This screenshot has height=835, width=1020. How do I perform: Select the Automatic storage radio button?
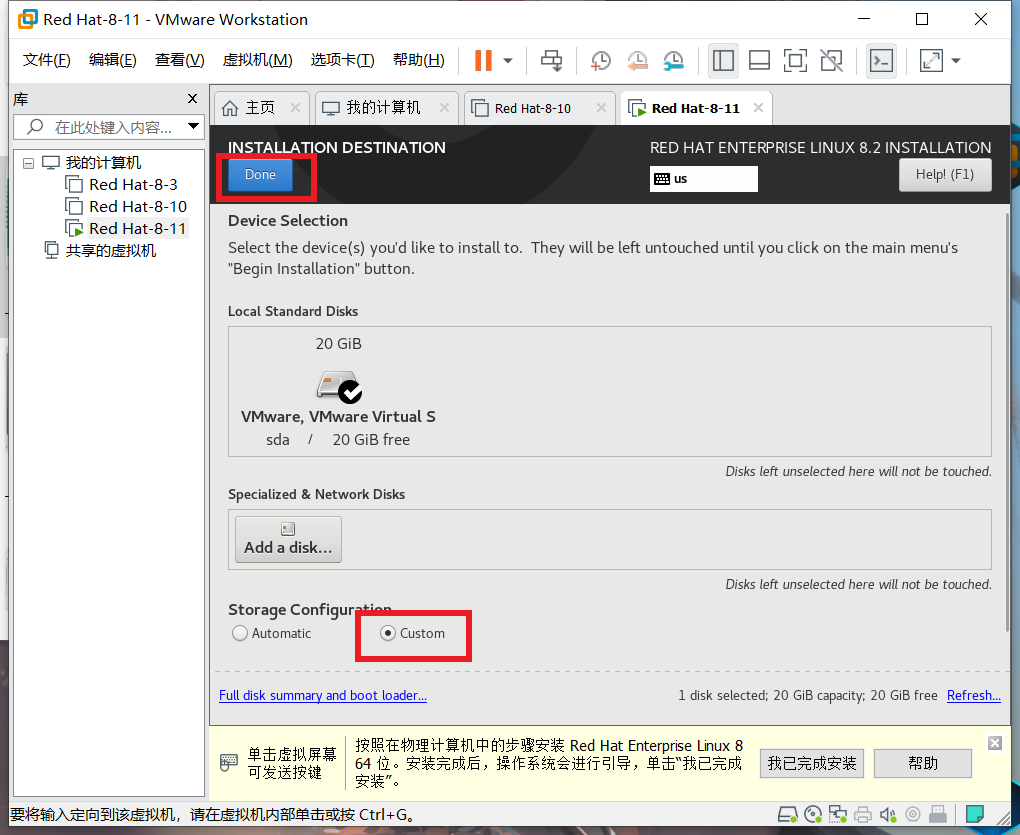point(240,633)
